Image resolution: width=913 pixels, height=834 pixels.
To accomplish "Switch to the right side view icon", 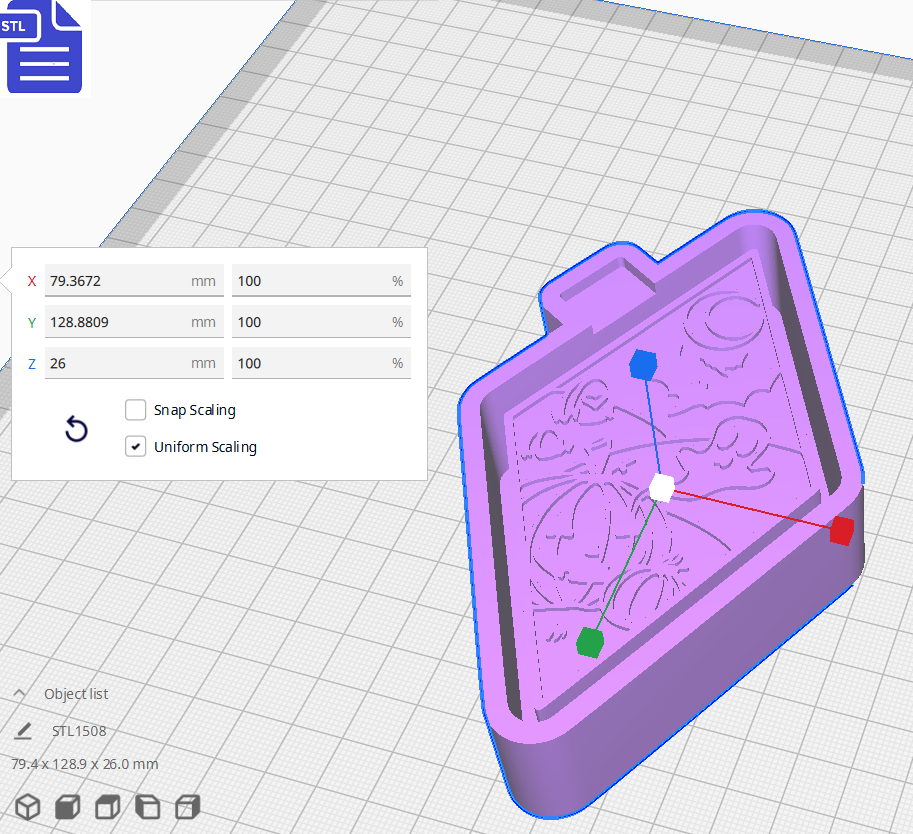I will (187, 807).
